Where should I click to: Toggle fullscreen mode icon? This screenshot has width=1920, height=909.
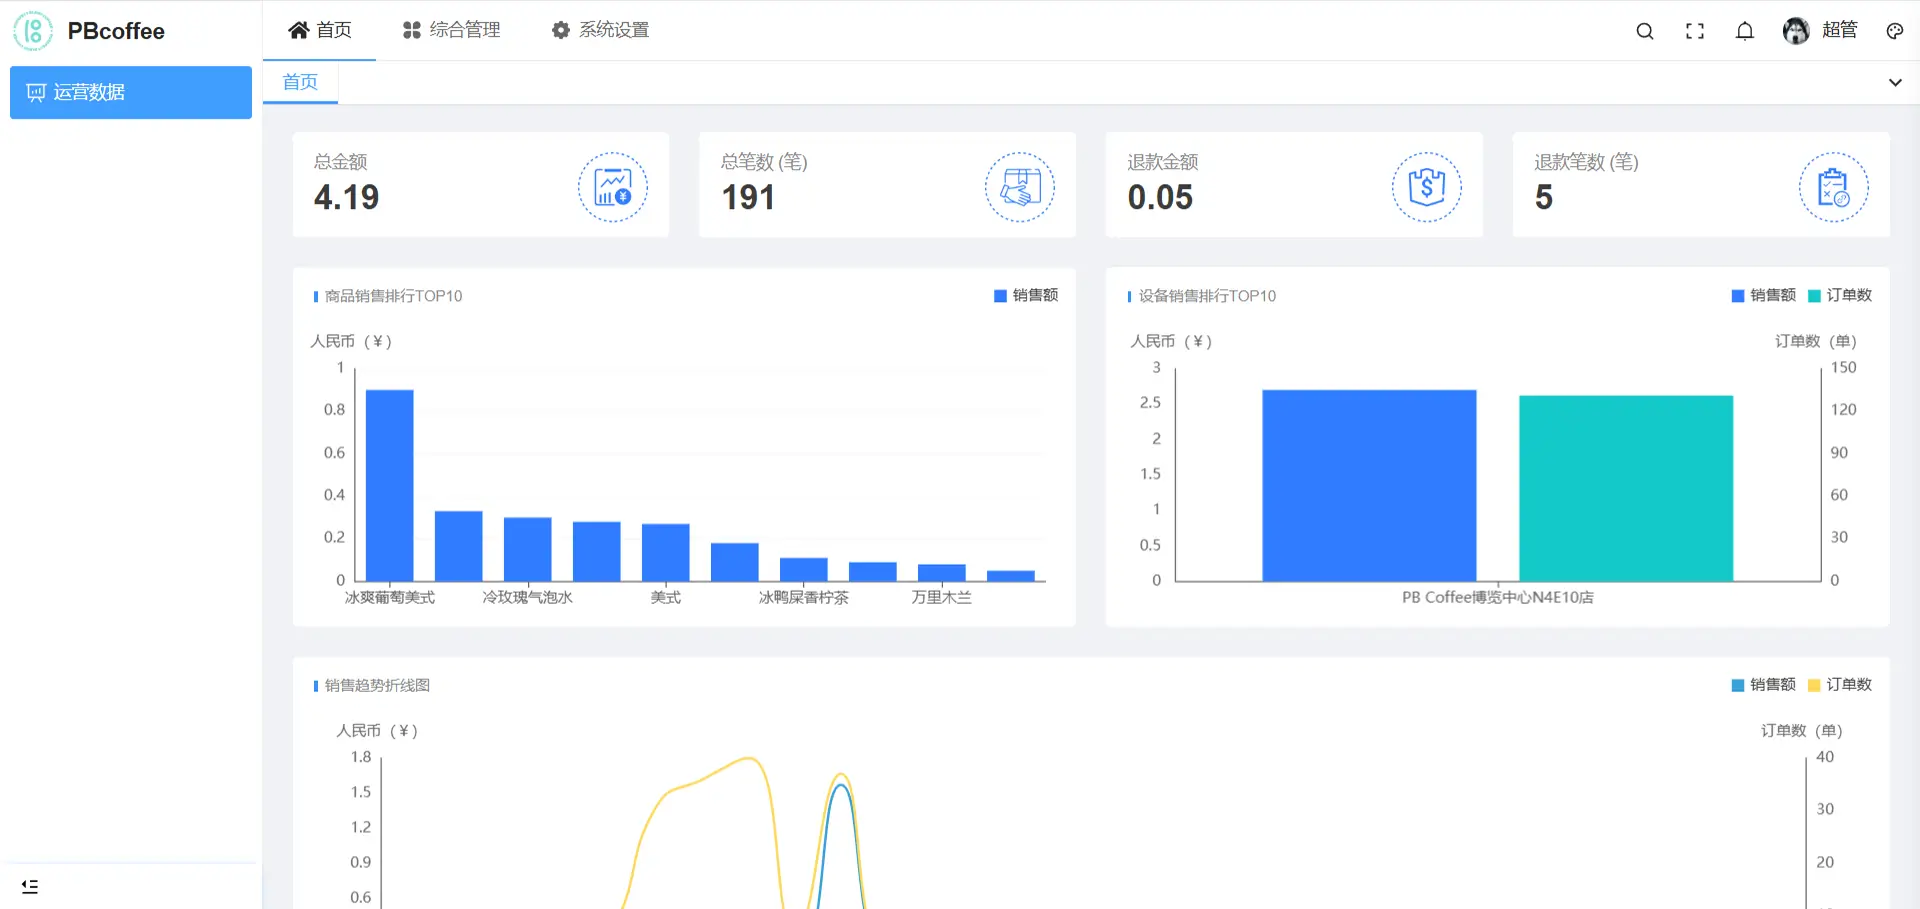1694,31
